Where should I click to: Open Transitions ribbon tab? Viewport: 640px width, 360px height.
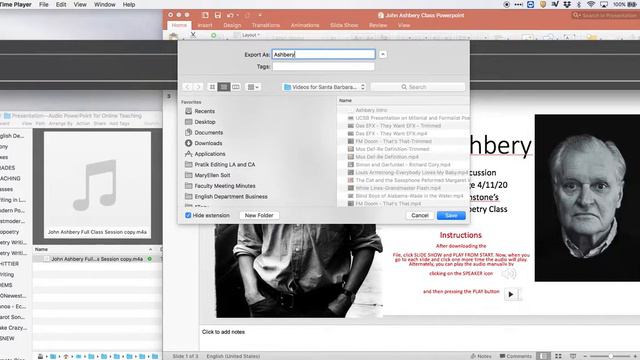[x=266, y=25]
